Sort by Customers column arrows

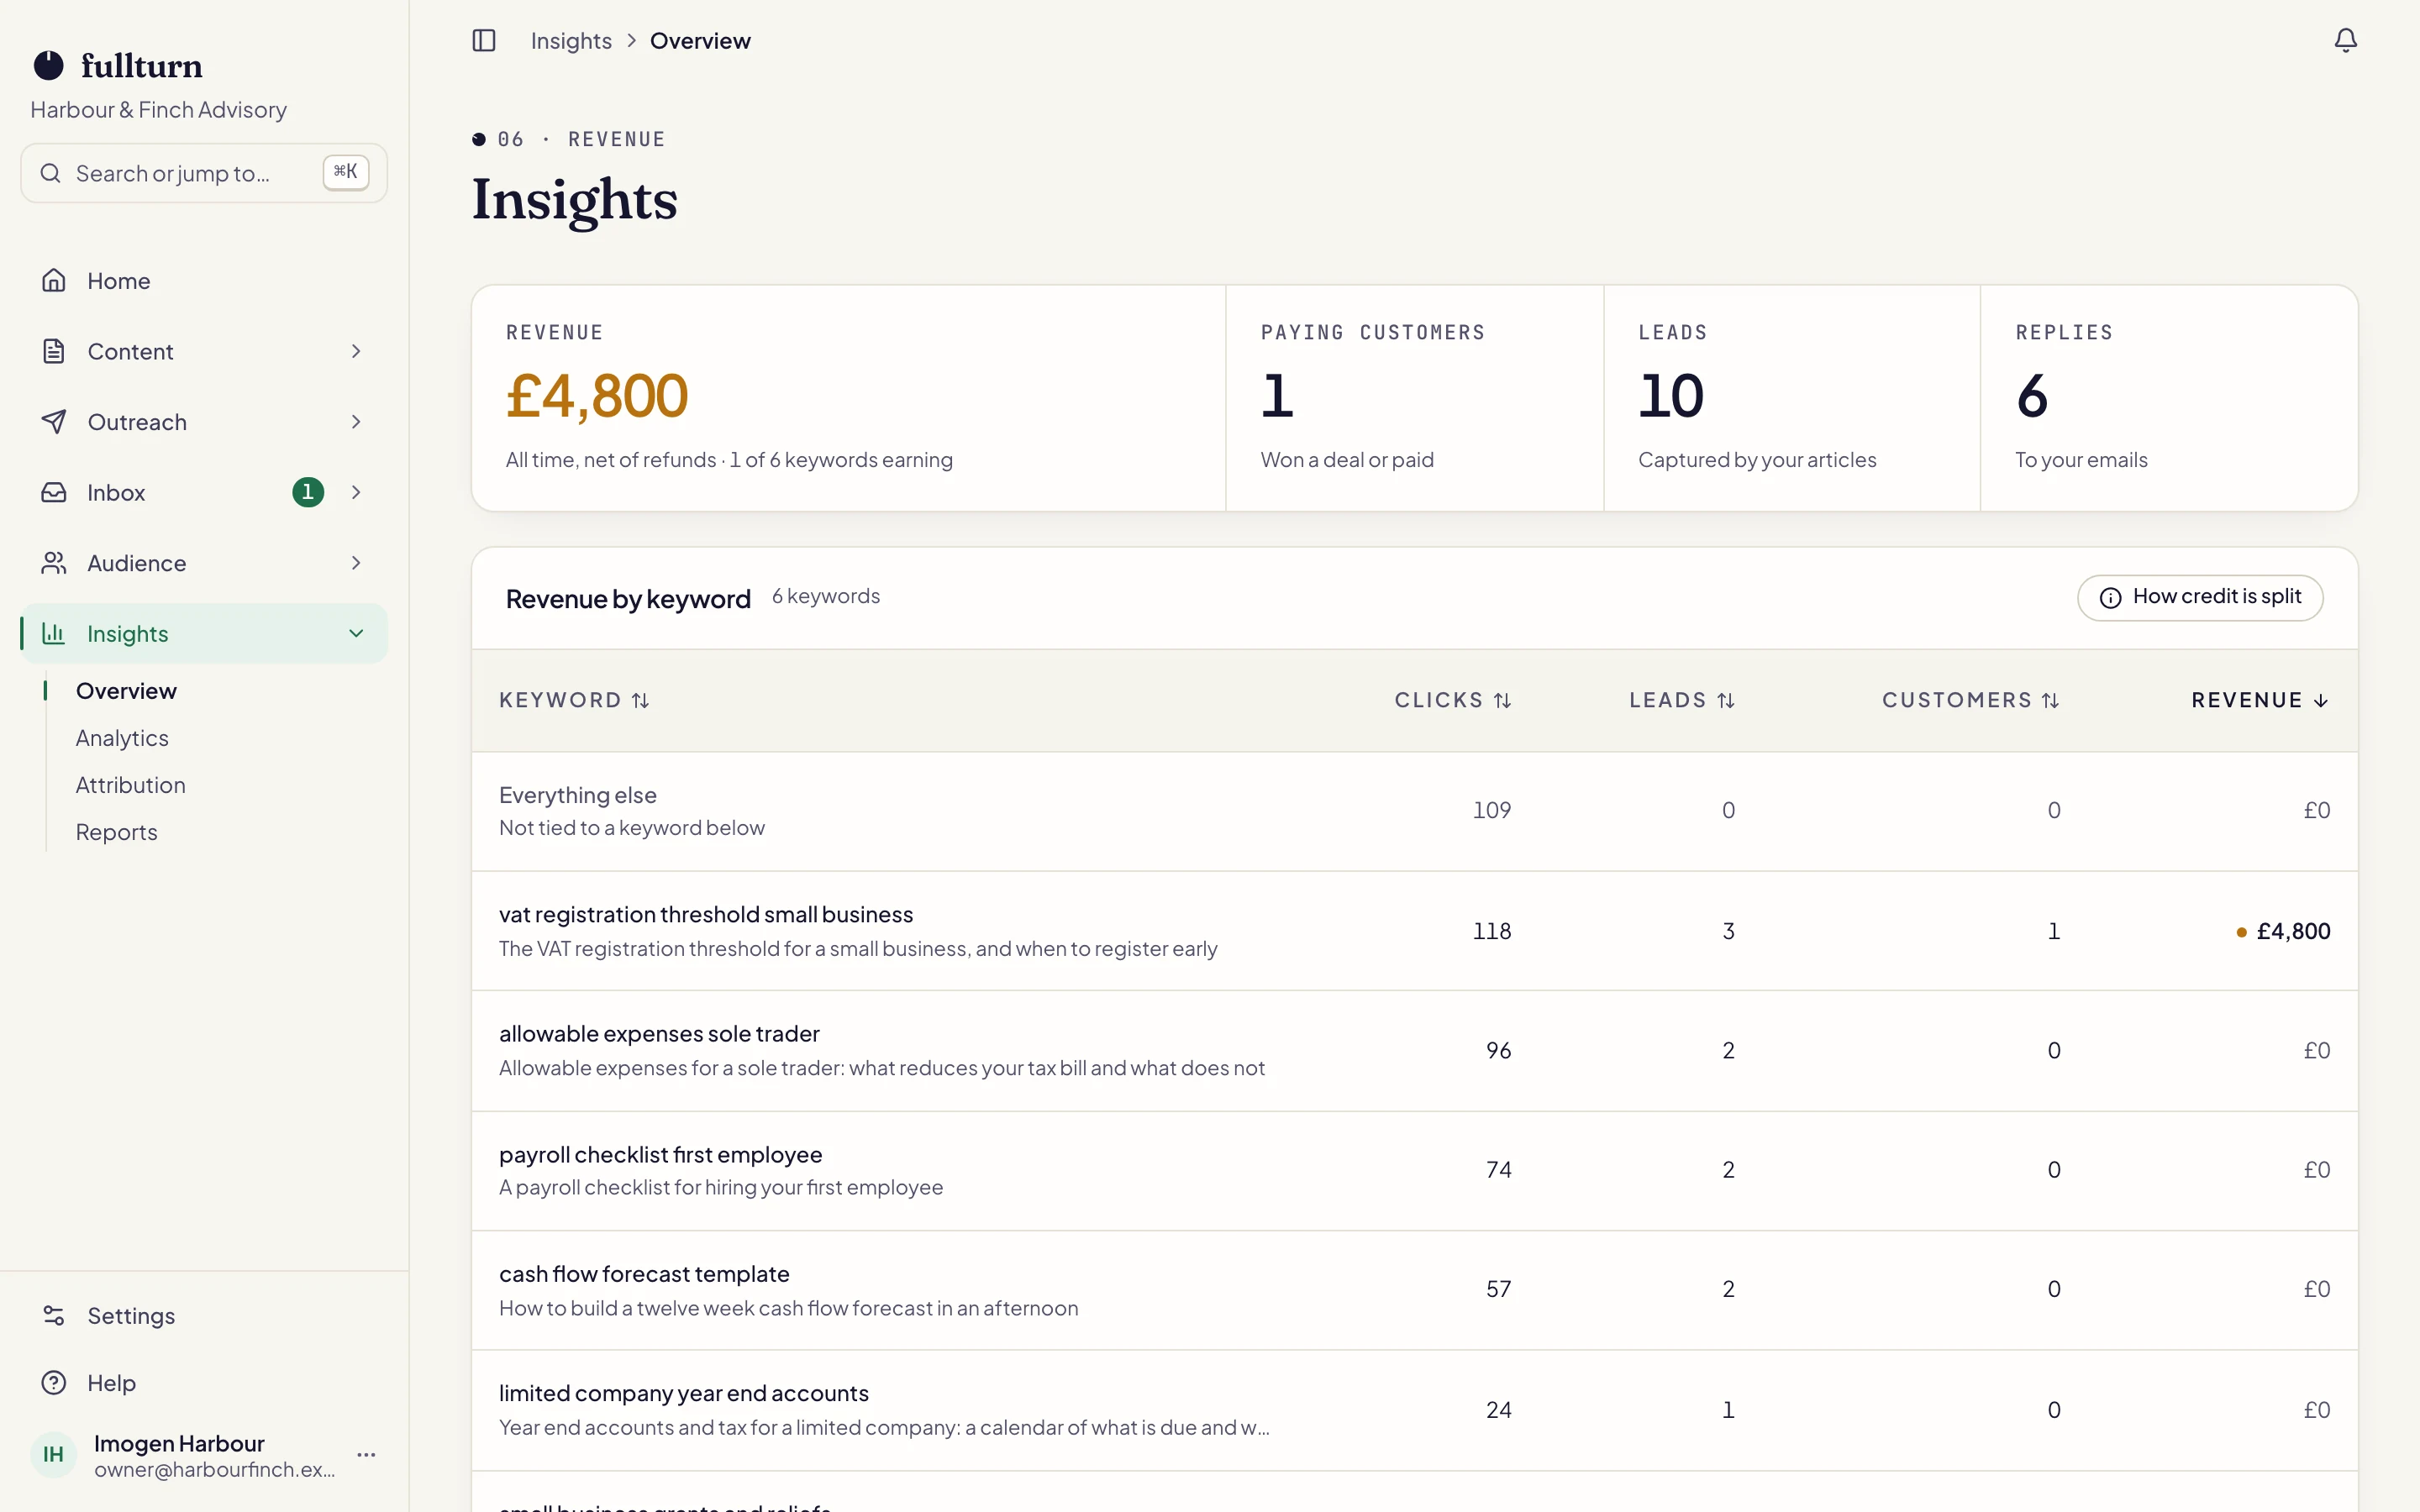point(2050,701)
